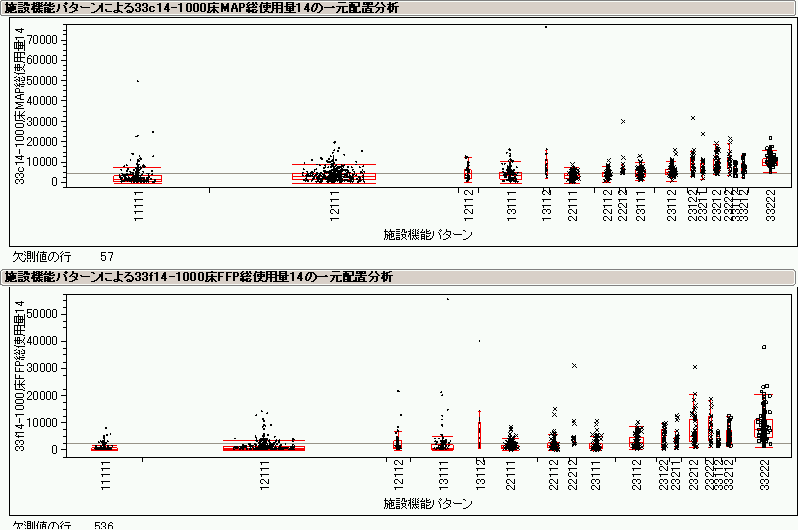This screenshot has width=798, height=530.
Task: Select the 12111 box plot in MAP chart
Action: point(333,176)
